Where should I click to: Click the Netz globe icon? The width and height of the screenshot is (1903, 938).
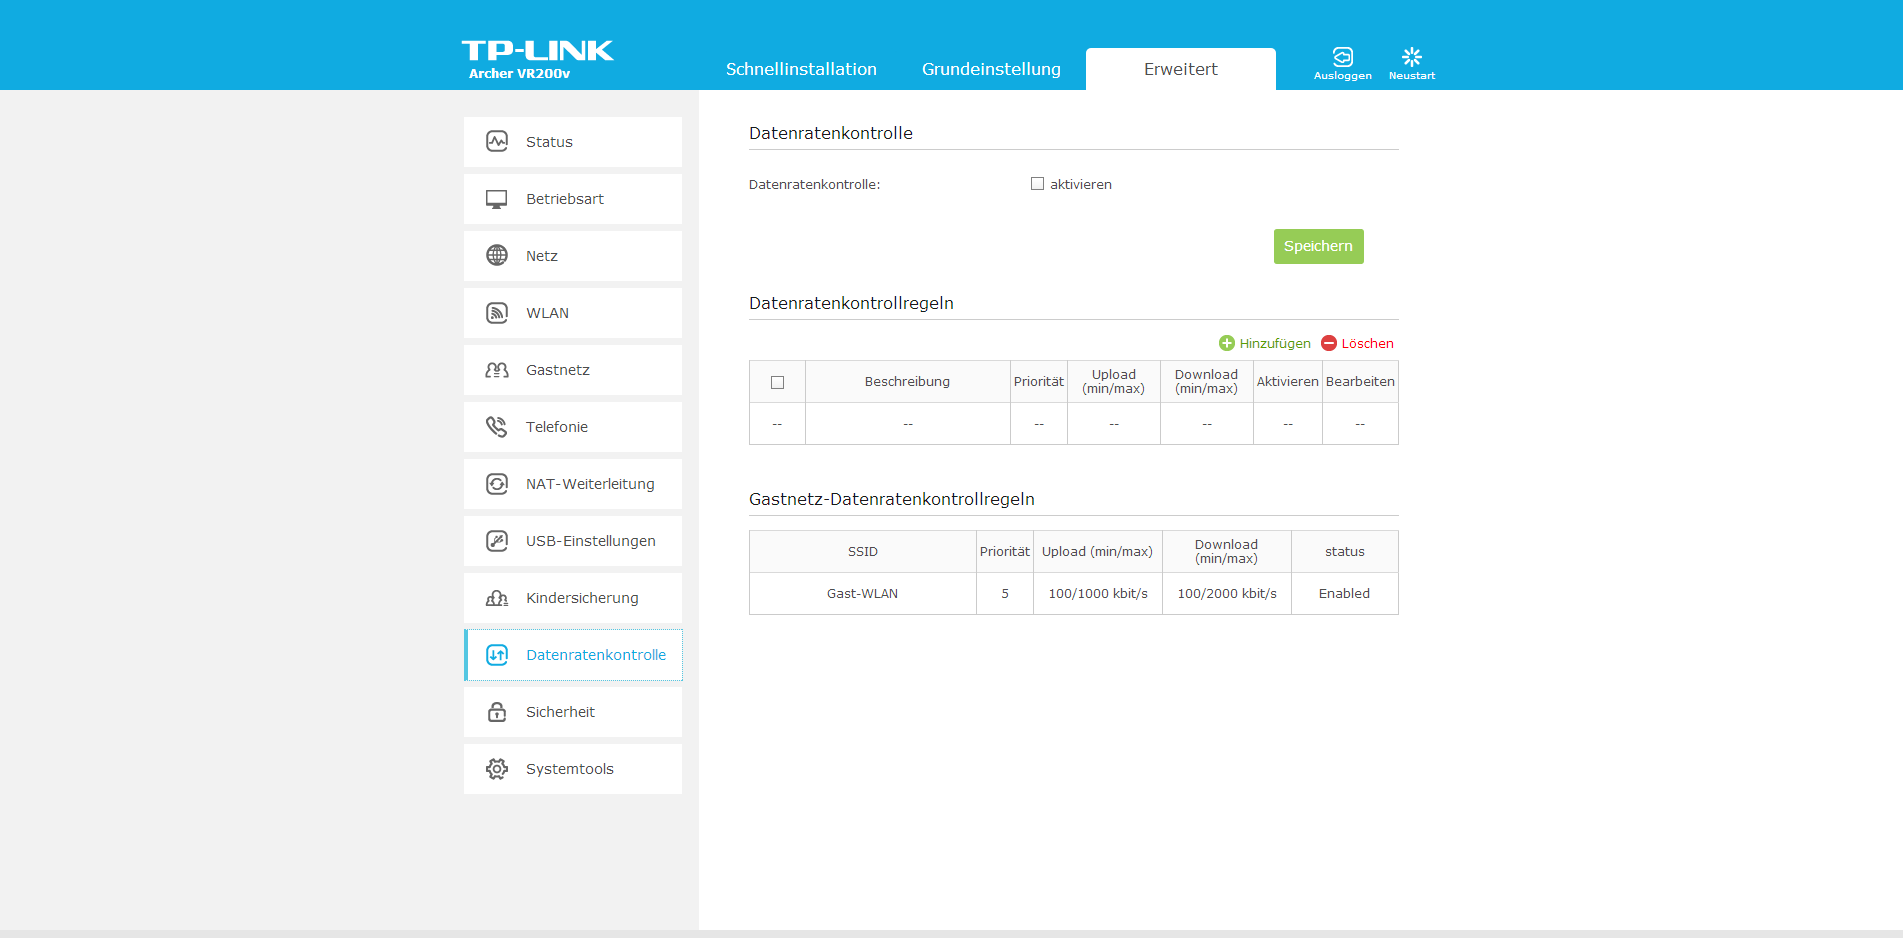497,256
